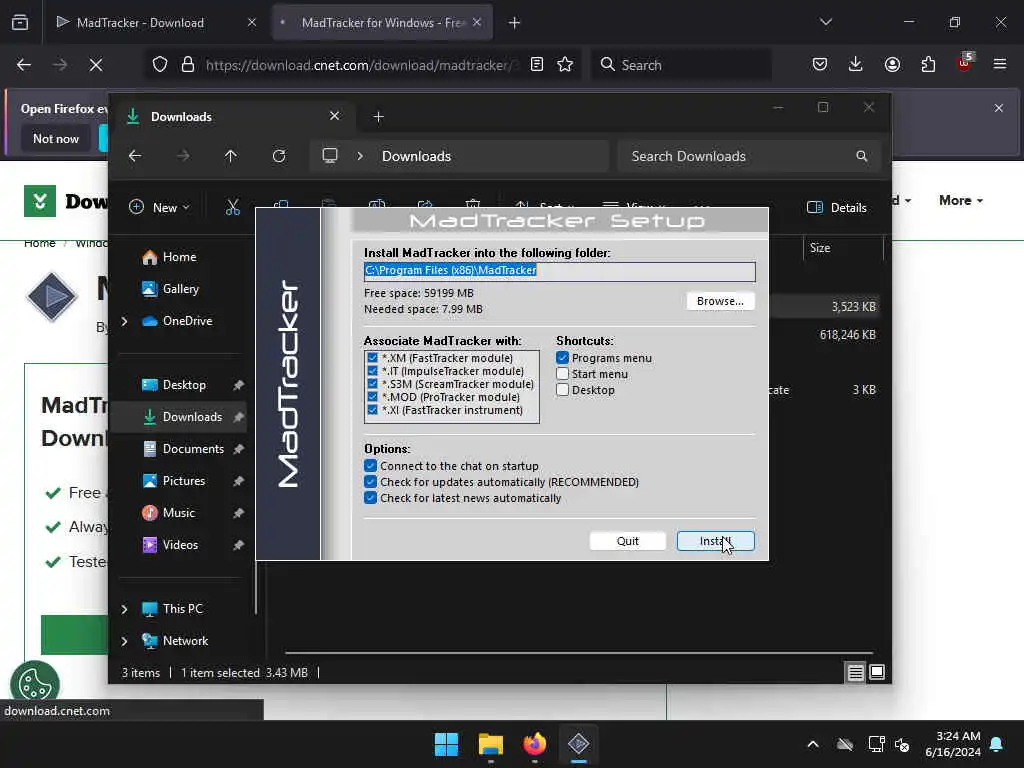The height and width of the screenshot is (768, 1024).
Task: Click the Firefox Search box
Action: (x=681, y=65)
